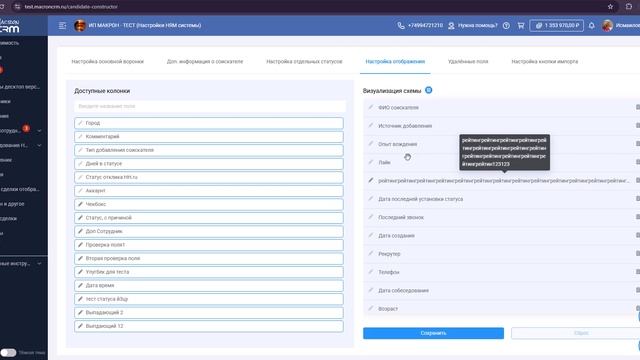The width and height of the screenshot is (640, 360).
Task: Select the тест статуса column row
Action: click(209, 299)
